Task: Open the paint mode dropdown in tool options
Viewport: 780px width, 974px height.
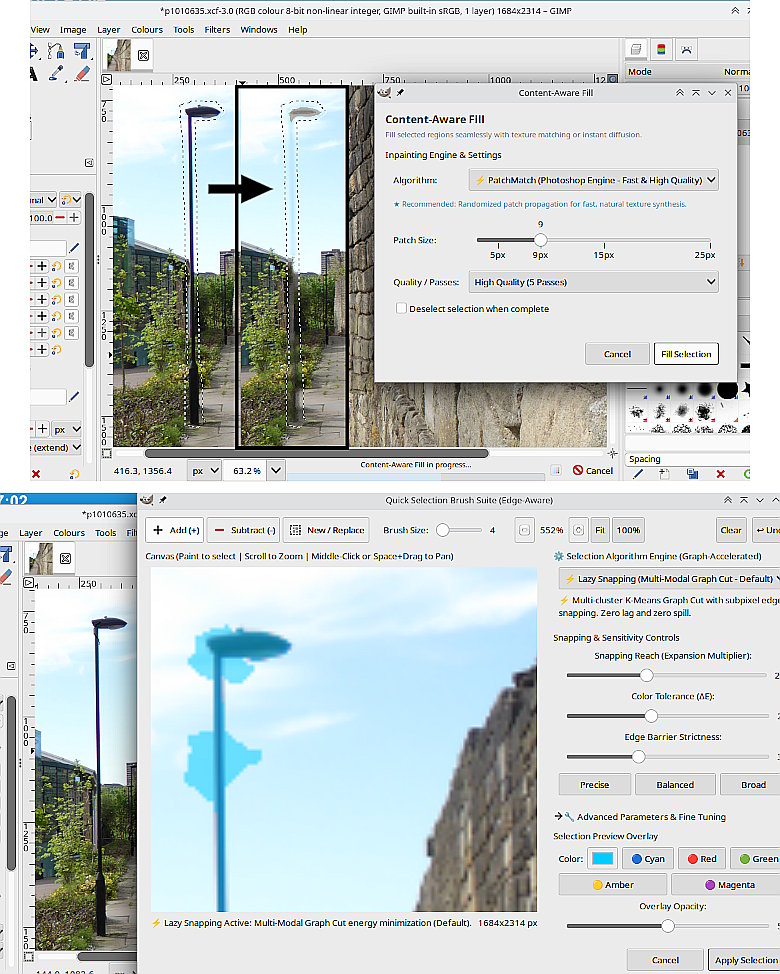Action: (43, 200)
